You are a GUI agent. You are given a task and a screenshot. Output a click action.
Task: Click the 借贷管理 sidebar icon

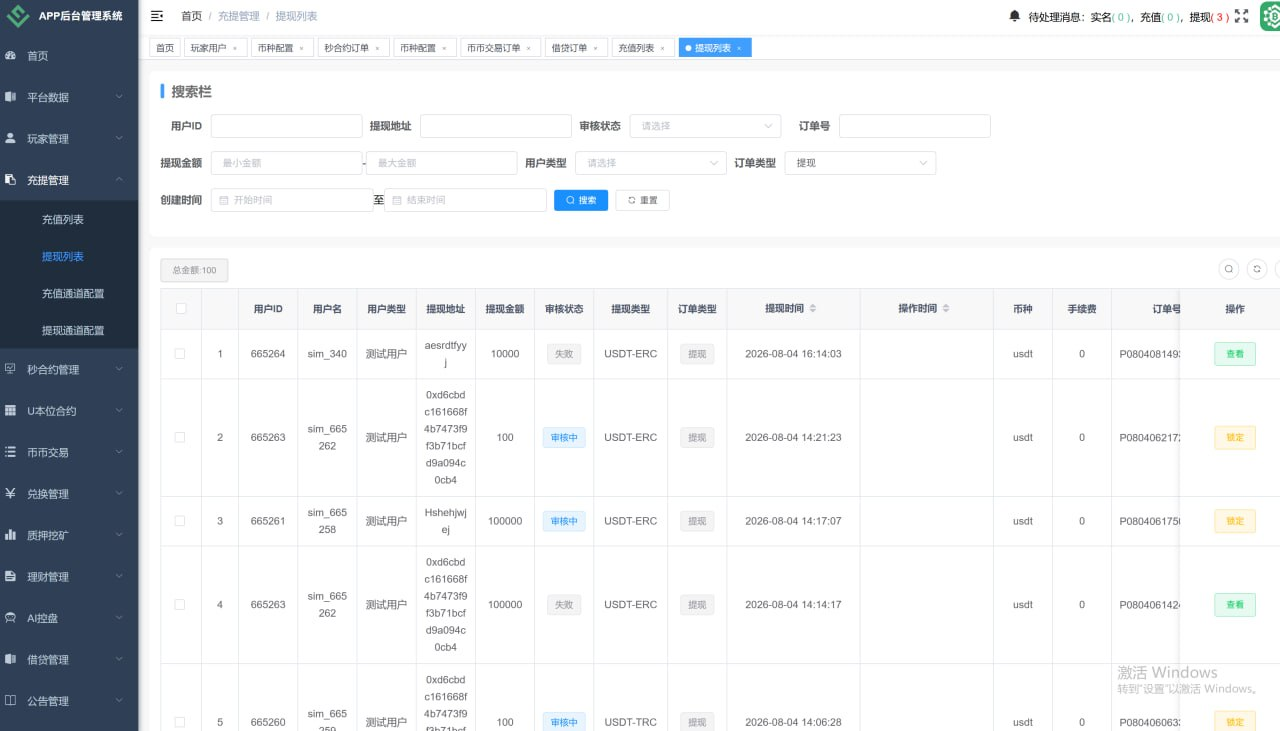click(x=10, y=659)
